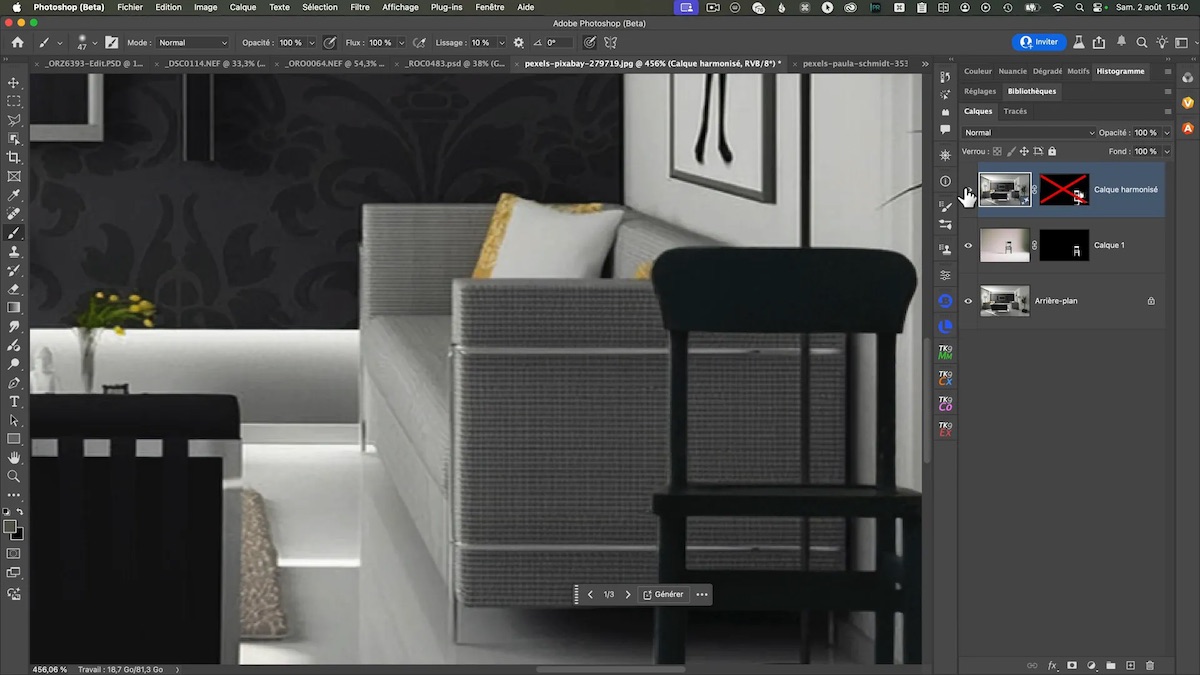Select the Zoom tool
This screenshot has height=675, width=1200.
(x=14, y=476)
